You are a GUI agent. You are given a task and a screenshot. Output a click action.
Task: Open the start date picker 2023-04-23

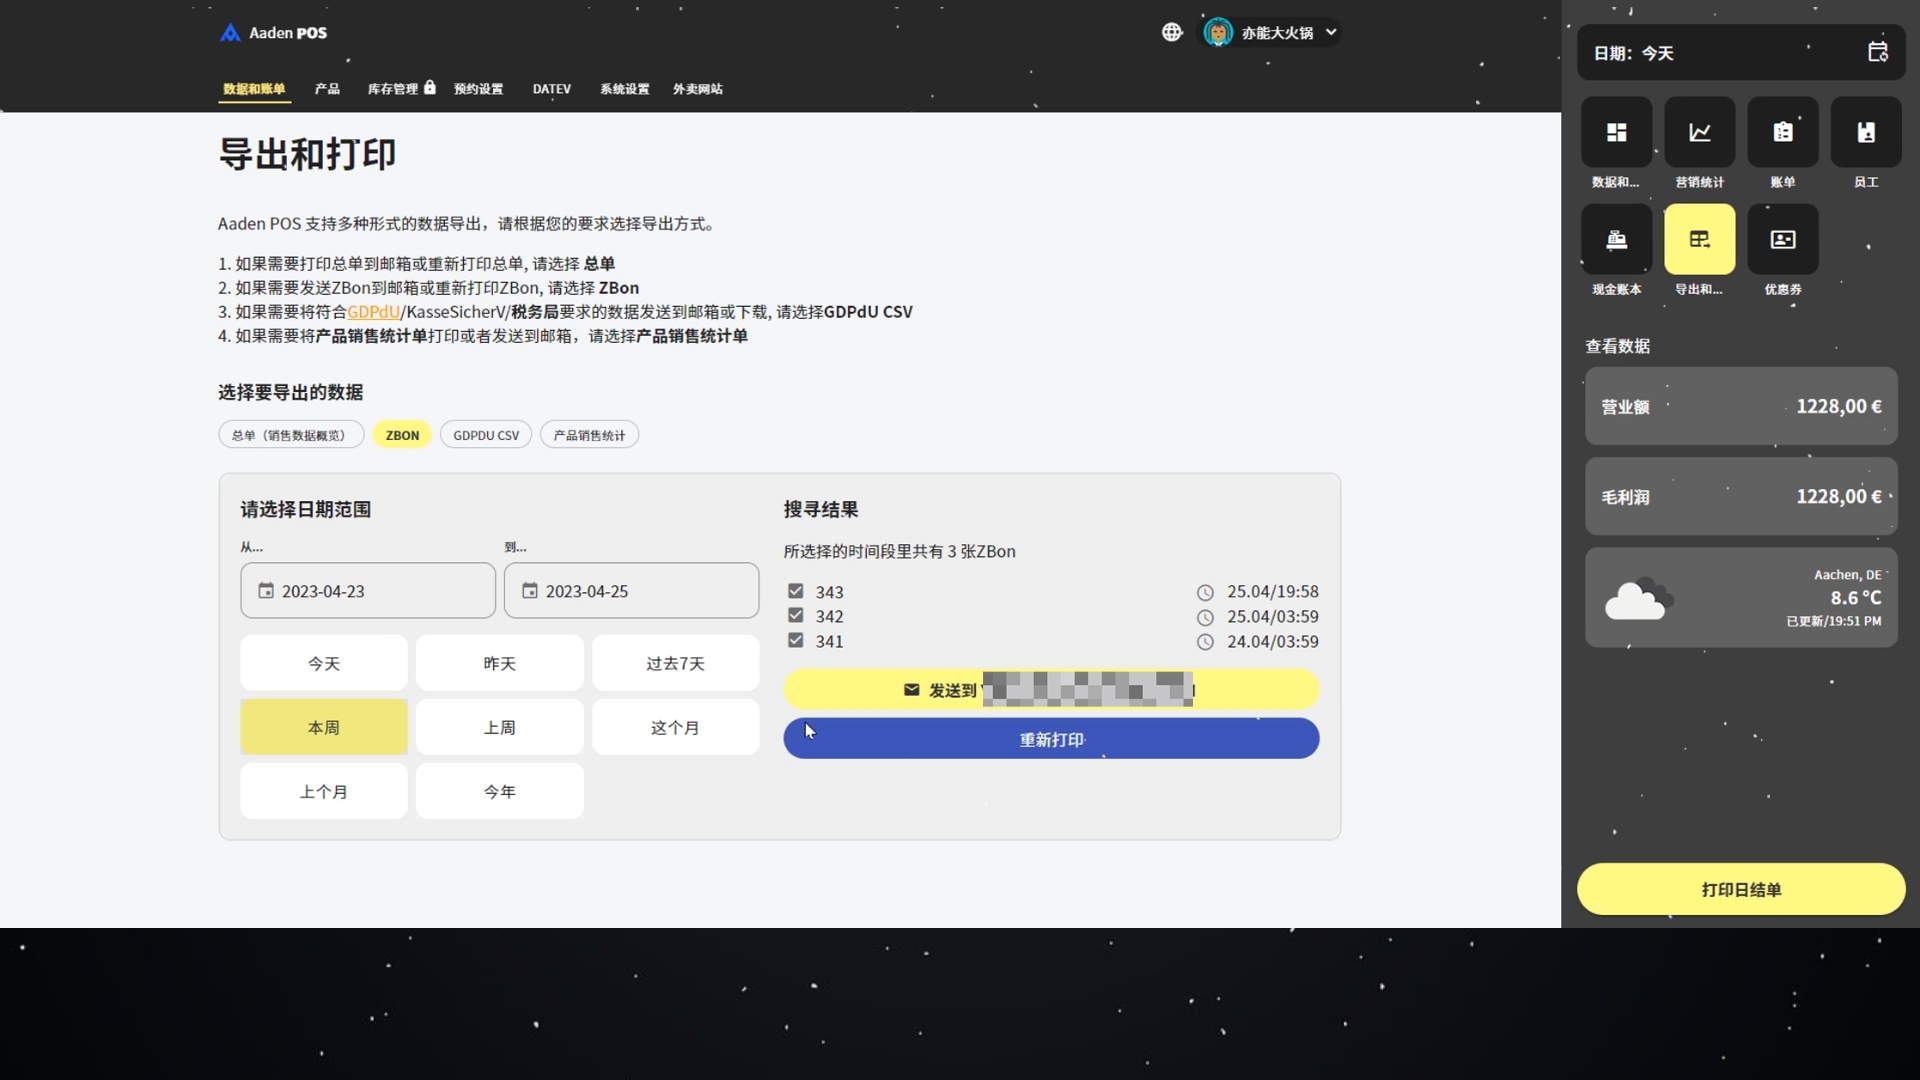pos(367,591)
